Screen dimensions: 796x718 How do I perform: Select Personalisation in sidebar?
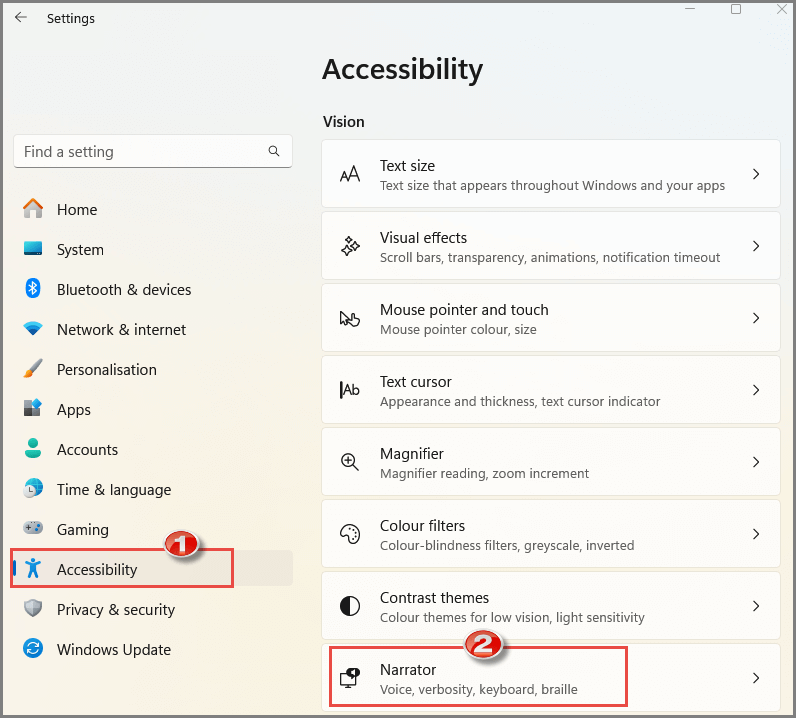[152, 370]
